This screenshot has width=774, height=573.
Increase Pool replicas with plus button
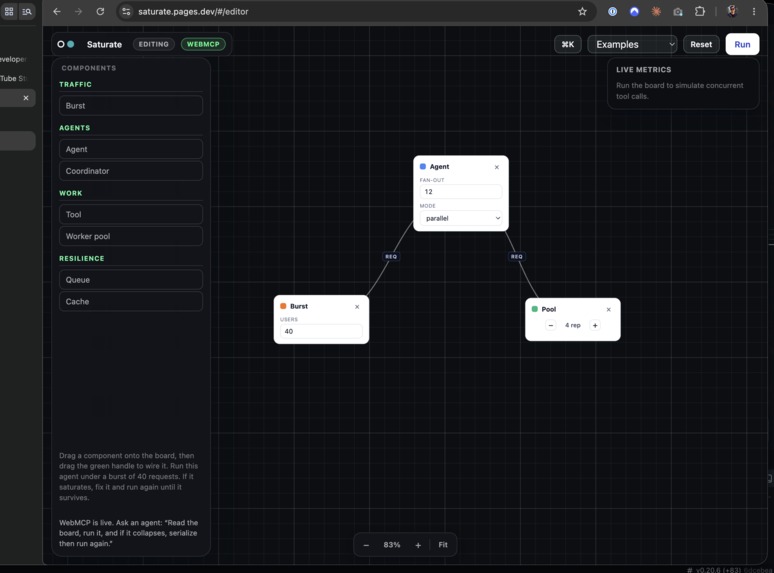pyautogui.click(x=595, y=325)
